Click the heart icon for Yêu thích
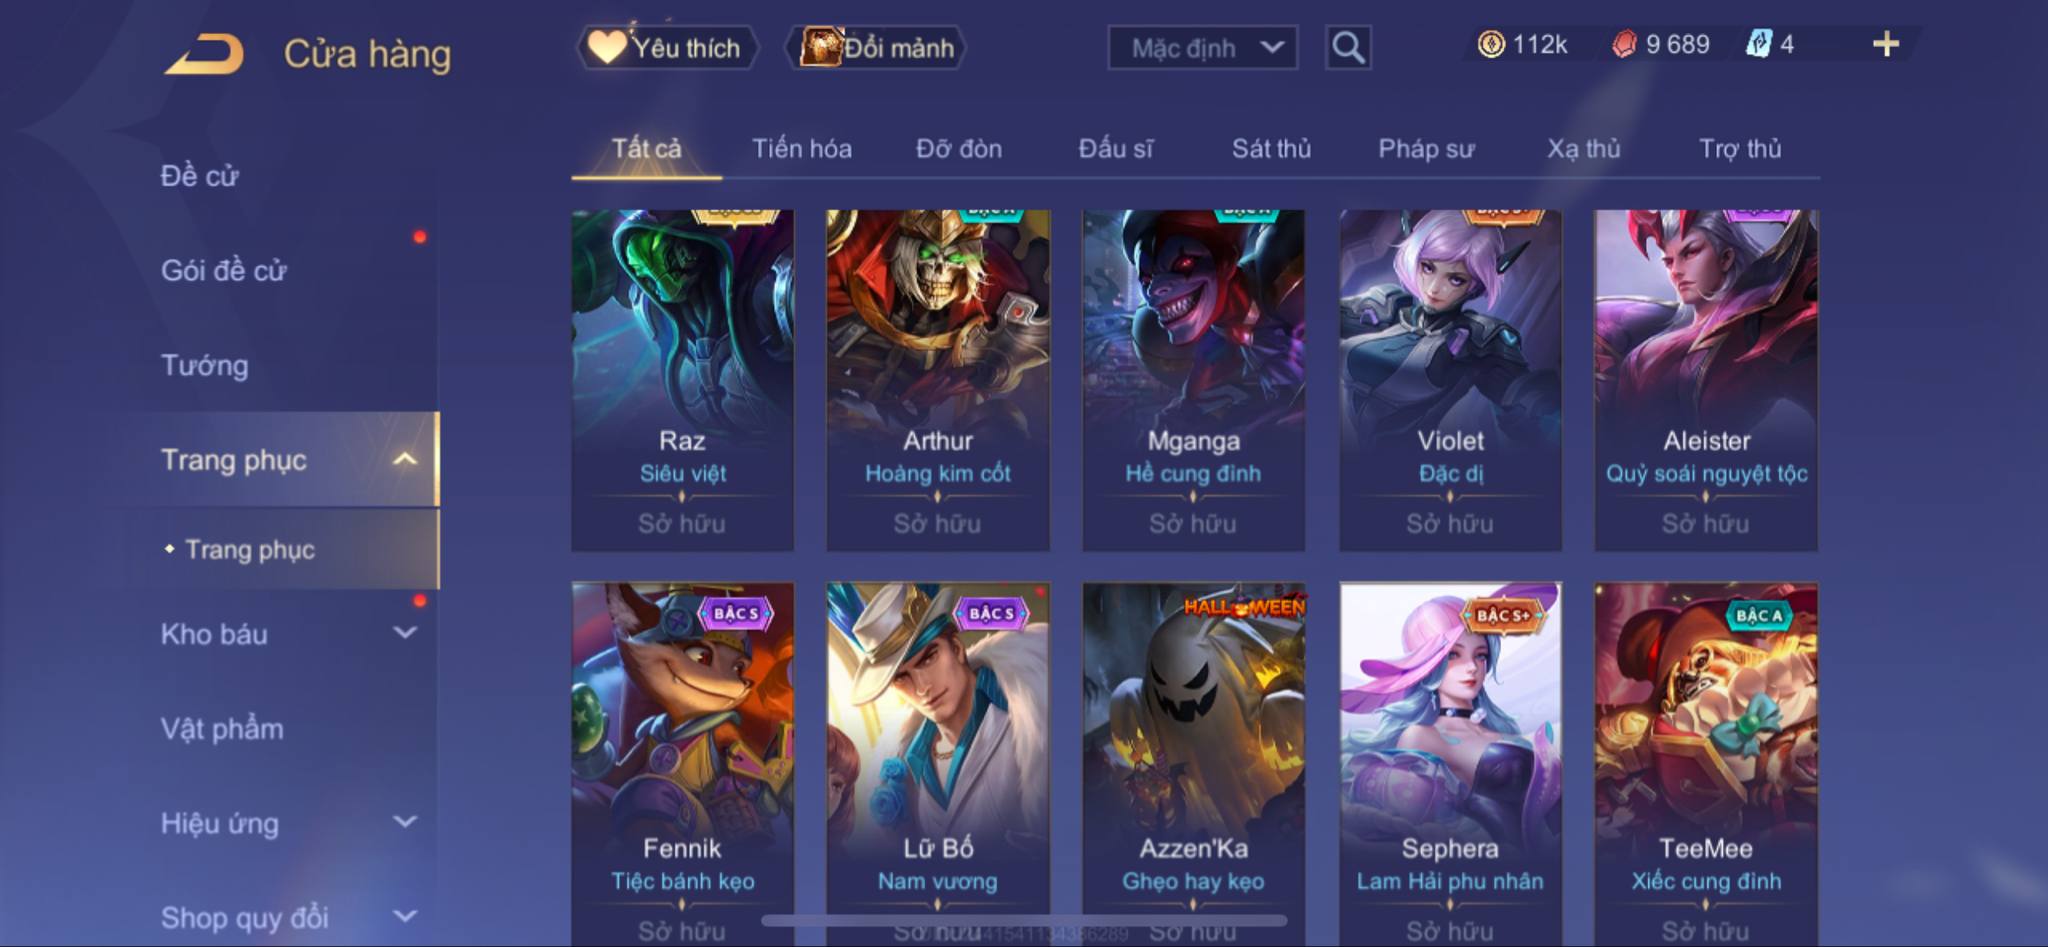Screen dimensions: 2048x947 point(606,47)
